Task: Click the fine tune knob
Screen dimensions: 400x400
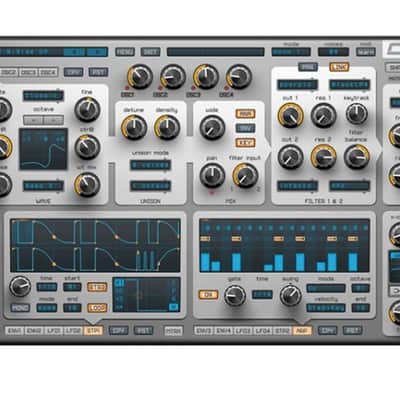Action: (x=87, y=110)
